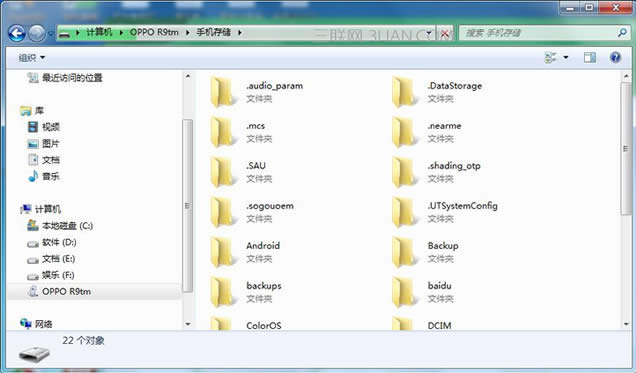Open the 音乐 library
Image resolution: width=636 pixels, height=373 pixels.
click(x=51, y=176)
